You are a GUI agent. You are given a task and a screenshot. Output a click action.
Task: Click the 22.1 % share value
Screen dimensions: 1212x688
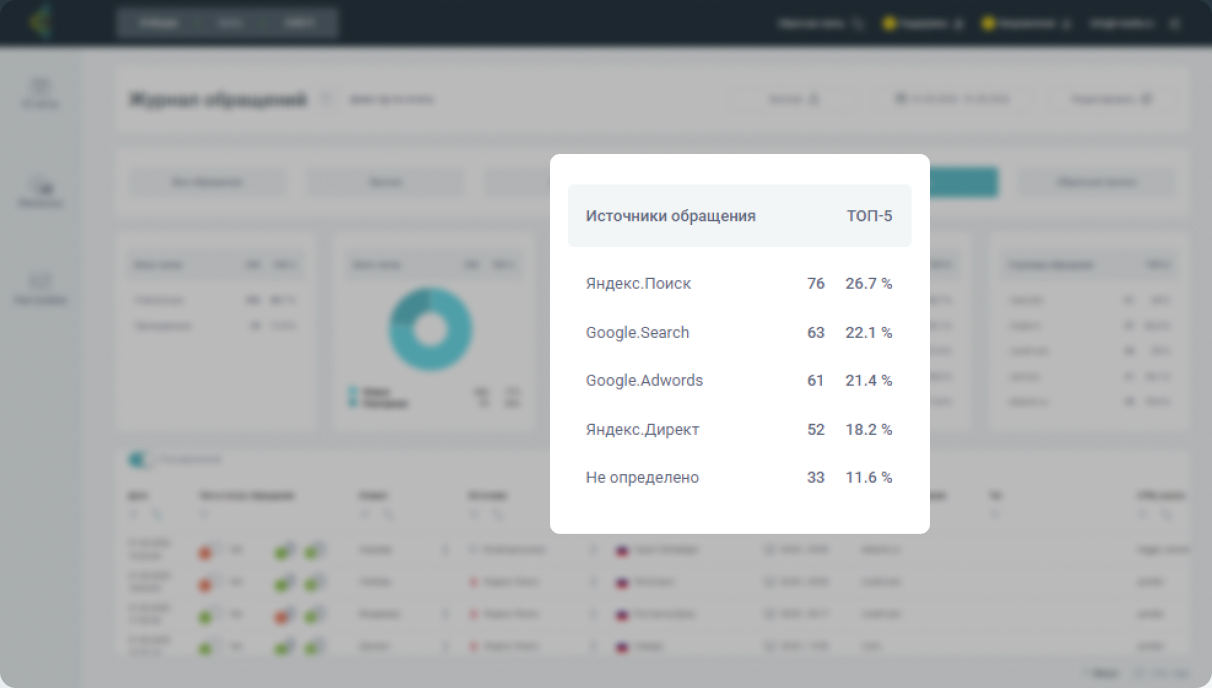(869, 333)
